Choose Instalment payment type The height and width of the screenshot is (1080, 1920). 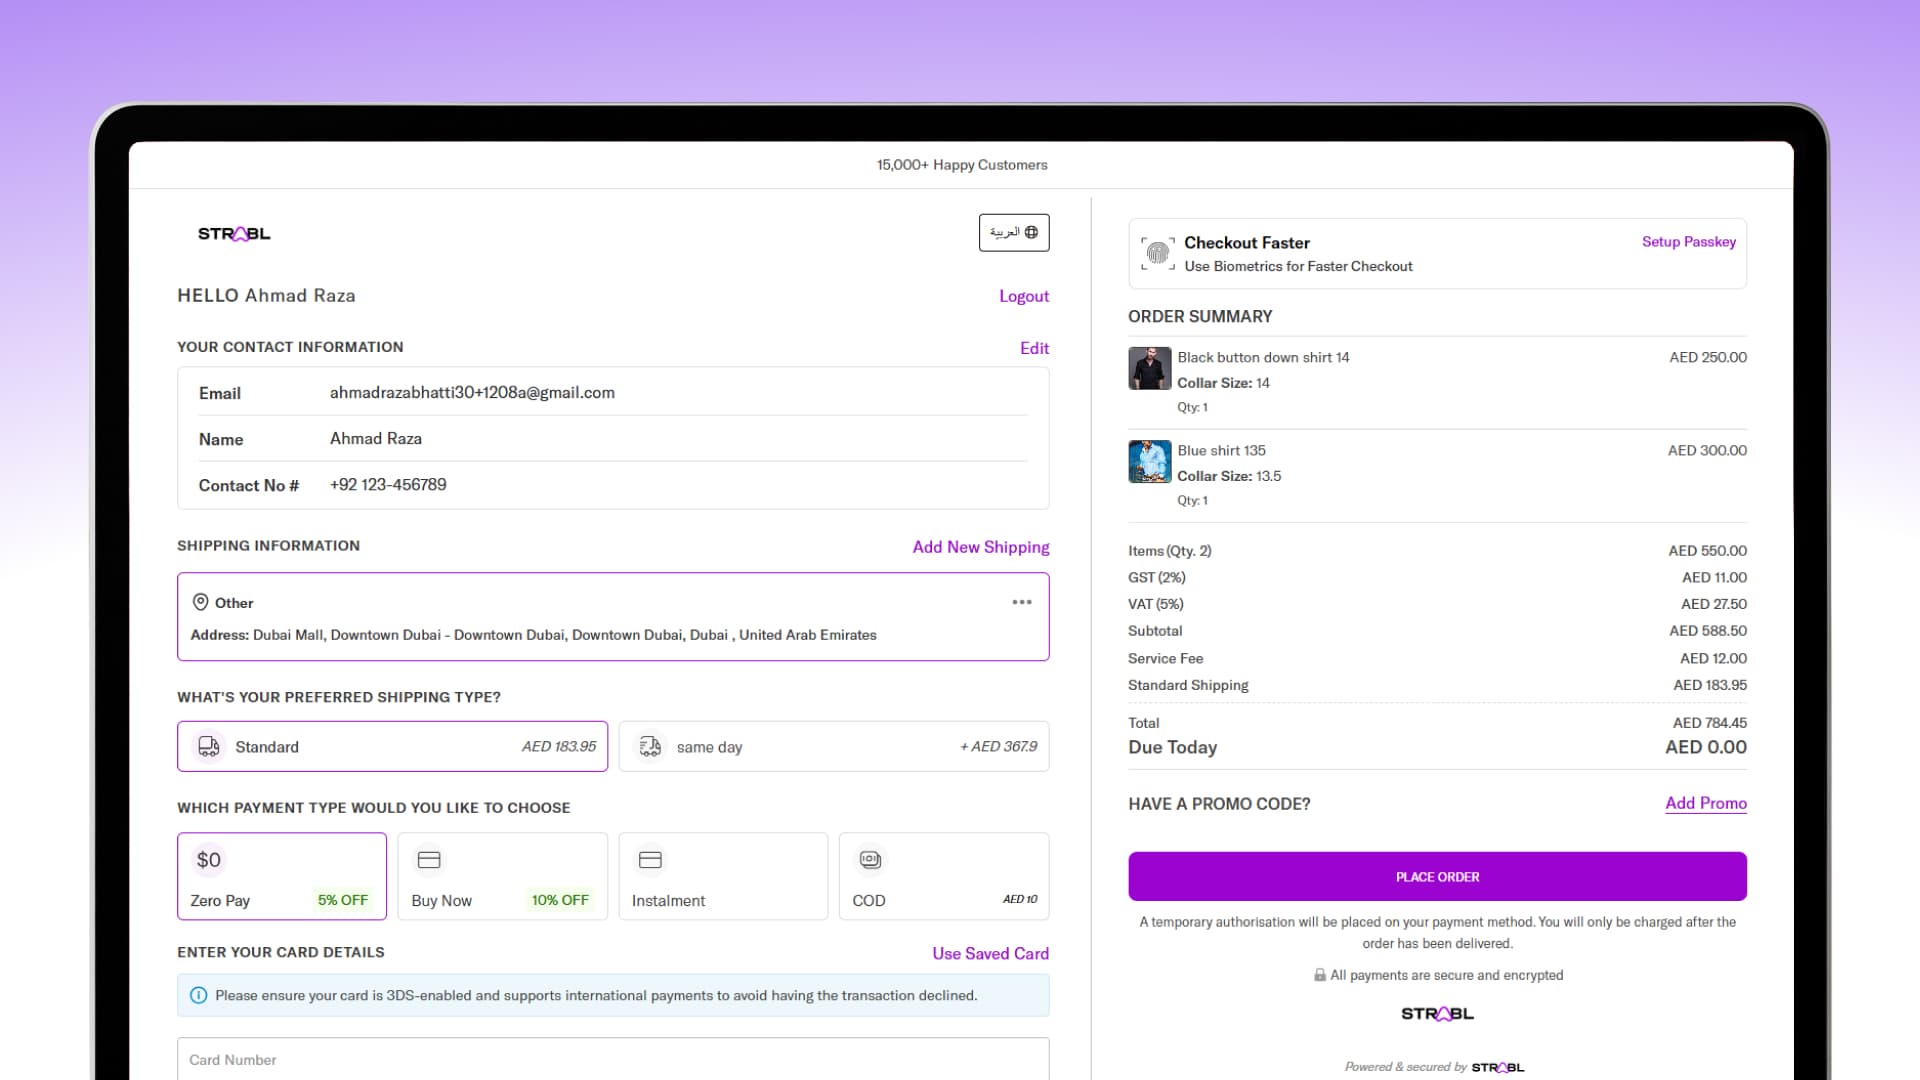(722, 877)
